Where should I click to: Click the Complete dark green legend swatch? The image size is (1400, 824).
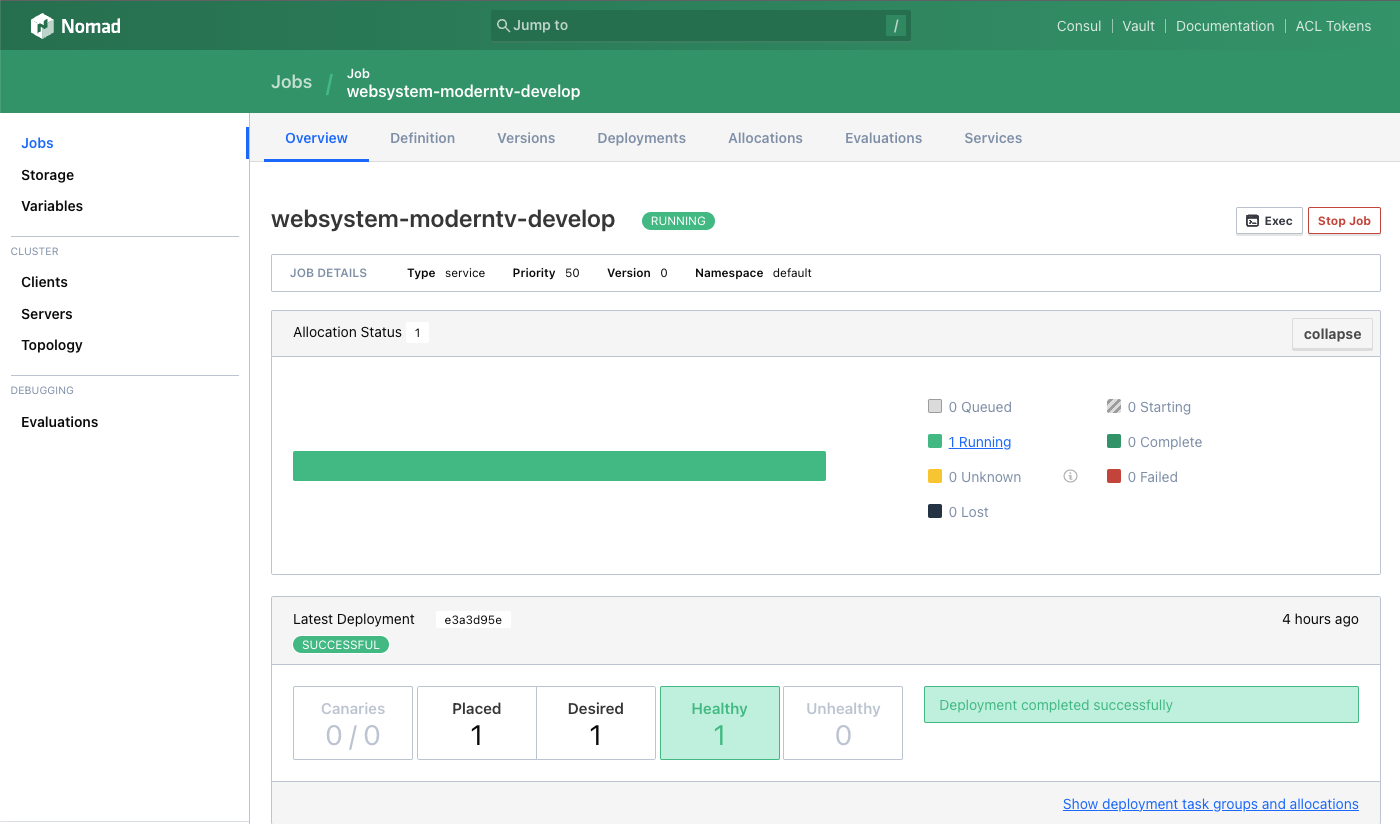point(1114,441)
